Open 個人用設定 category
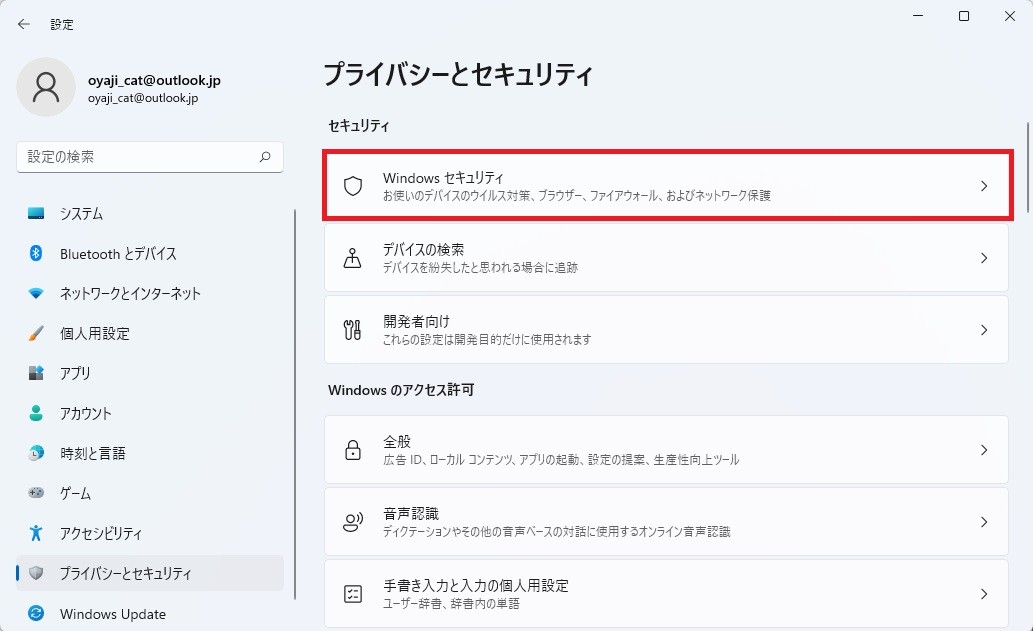The width and height of the screenshot is (1033, 631). 150,333
